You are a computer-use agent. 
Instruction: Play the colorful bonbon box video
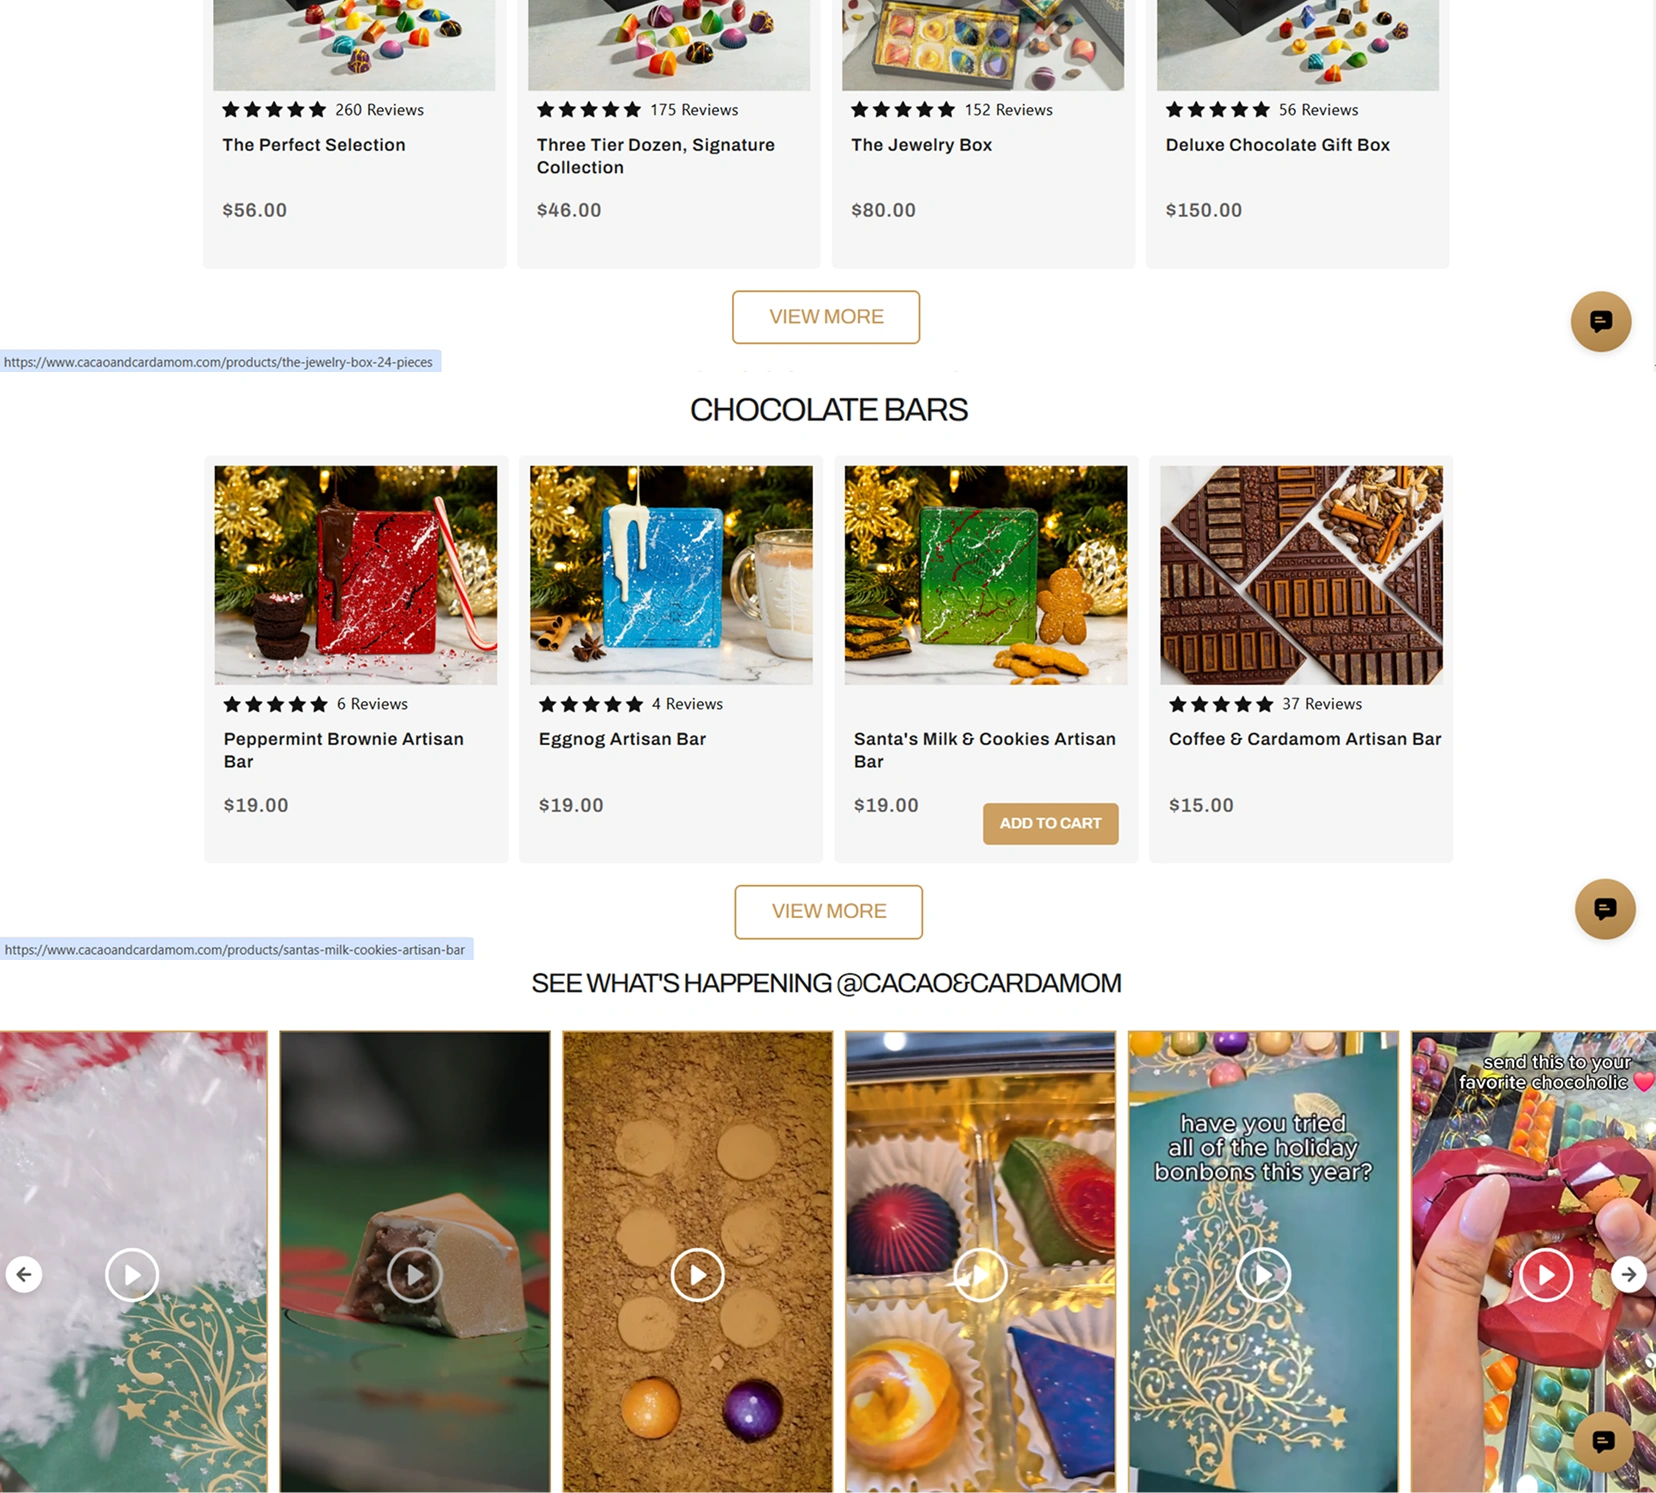tap(980, 1274)
